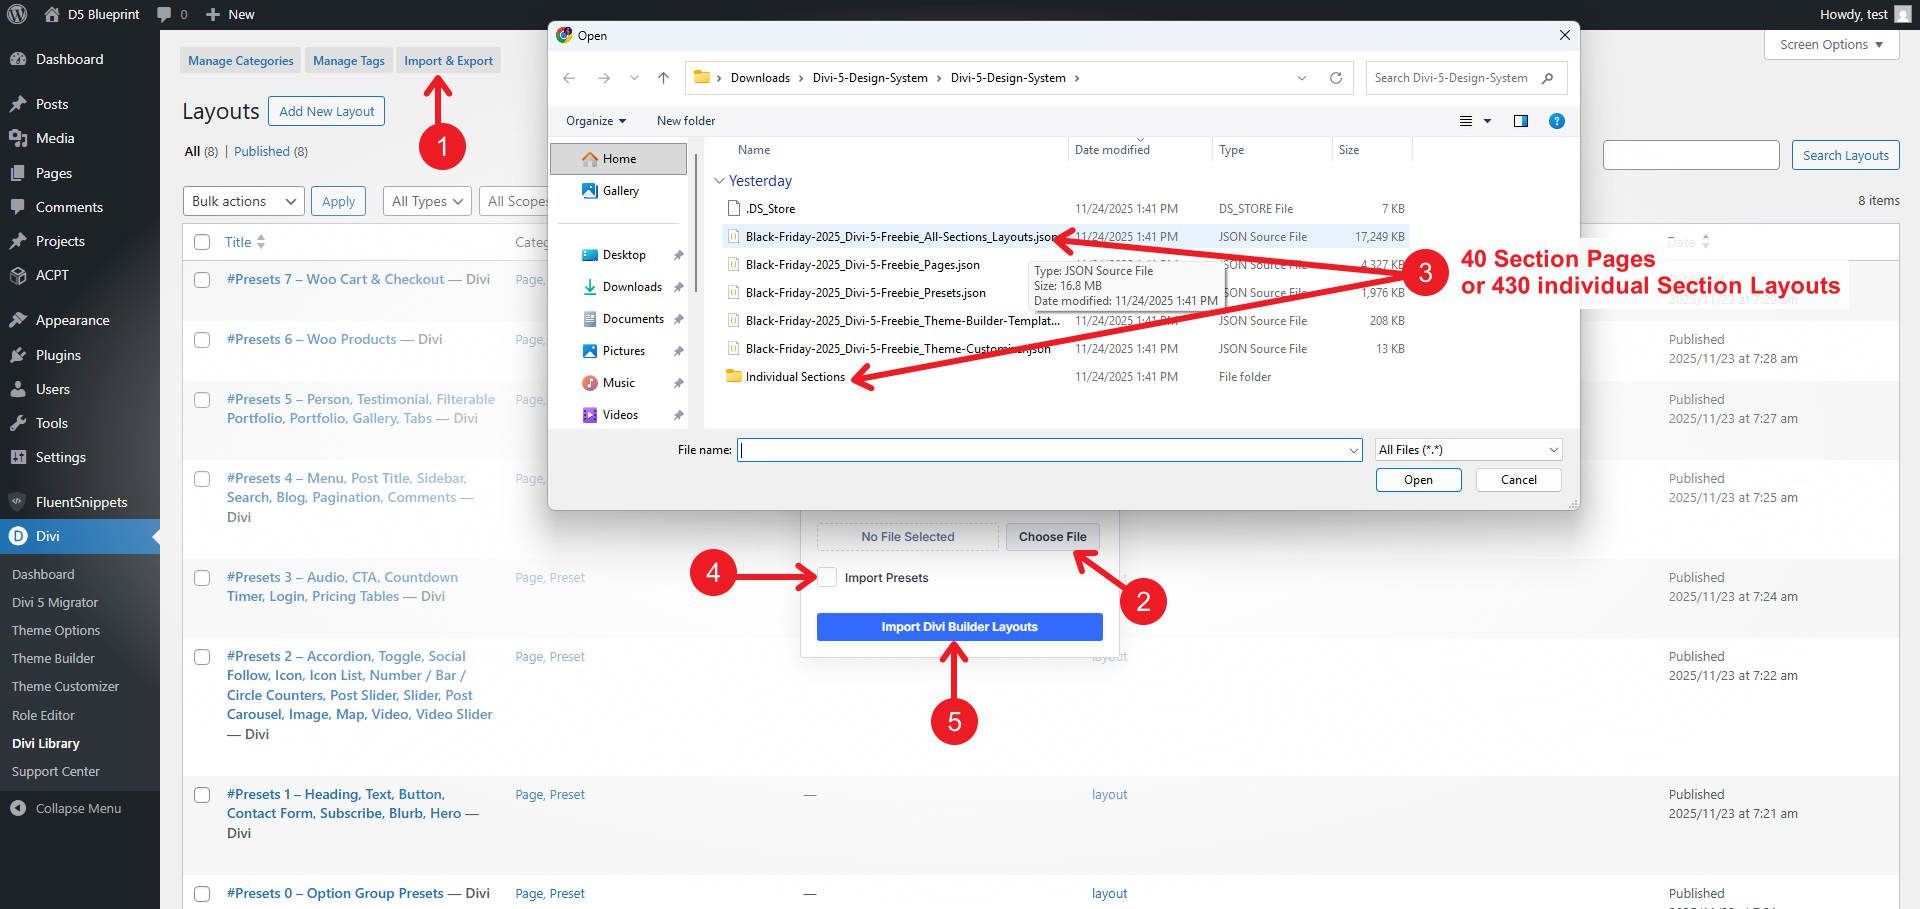Enable the Import Presets checkbox
Viewport: 1920px width, 909px height.
click(x=827, y=577)
